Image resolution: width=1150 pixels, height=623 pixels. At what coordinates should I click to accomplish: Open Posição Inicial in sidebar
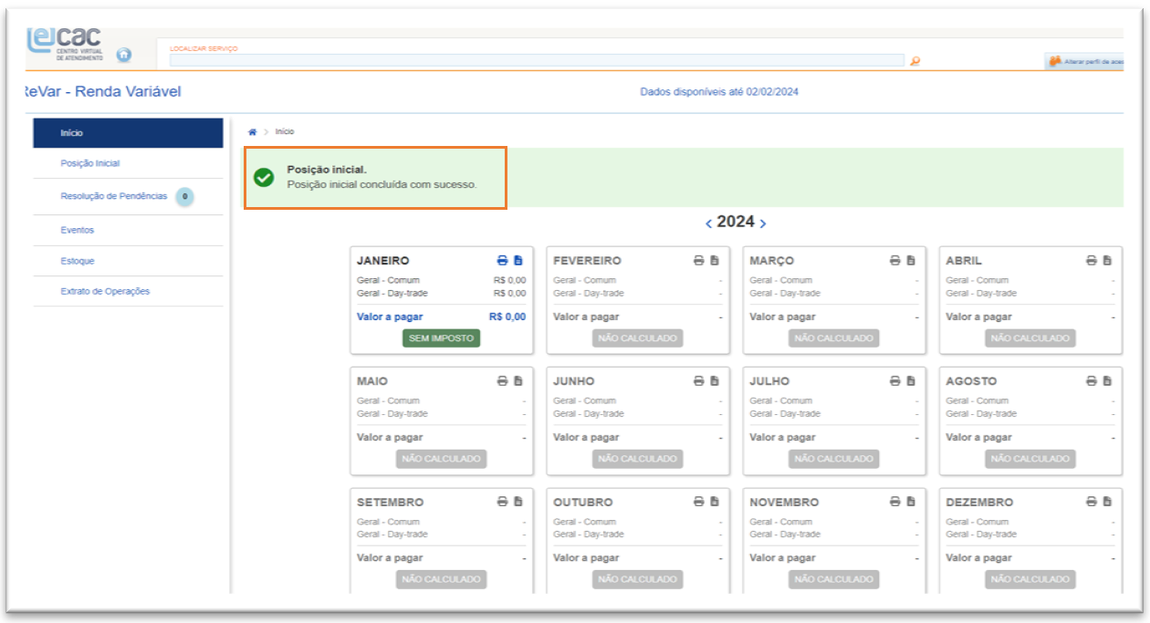90,164
